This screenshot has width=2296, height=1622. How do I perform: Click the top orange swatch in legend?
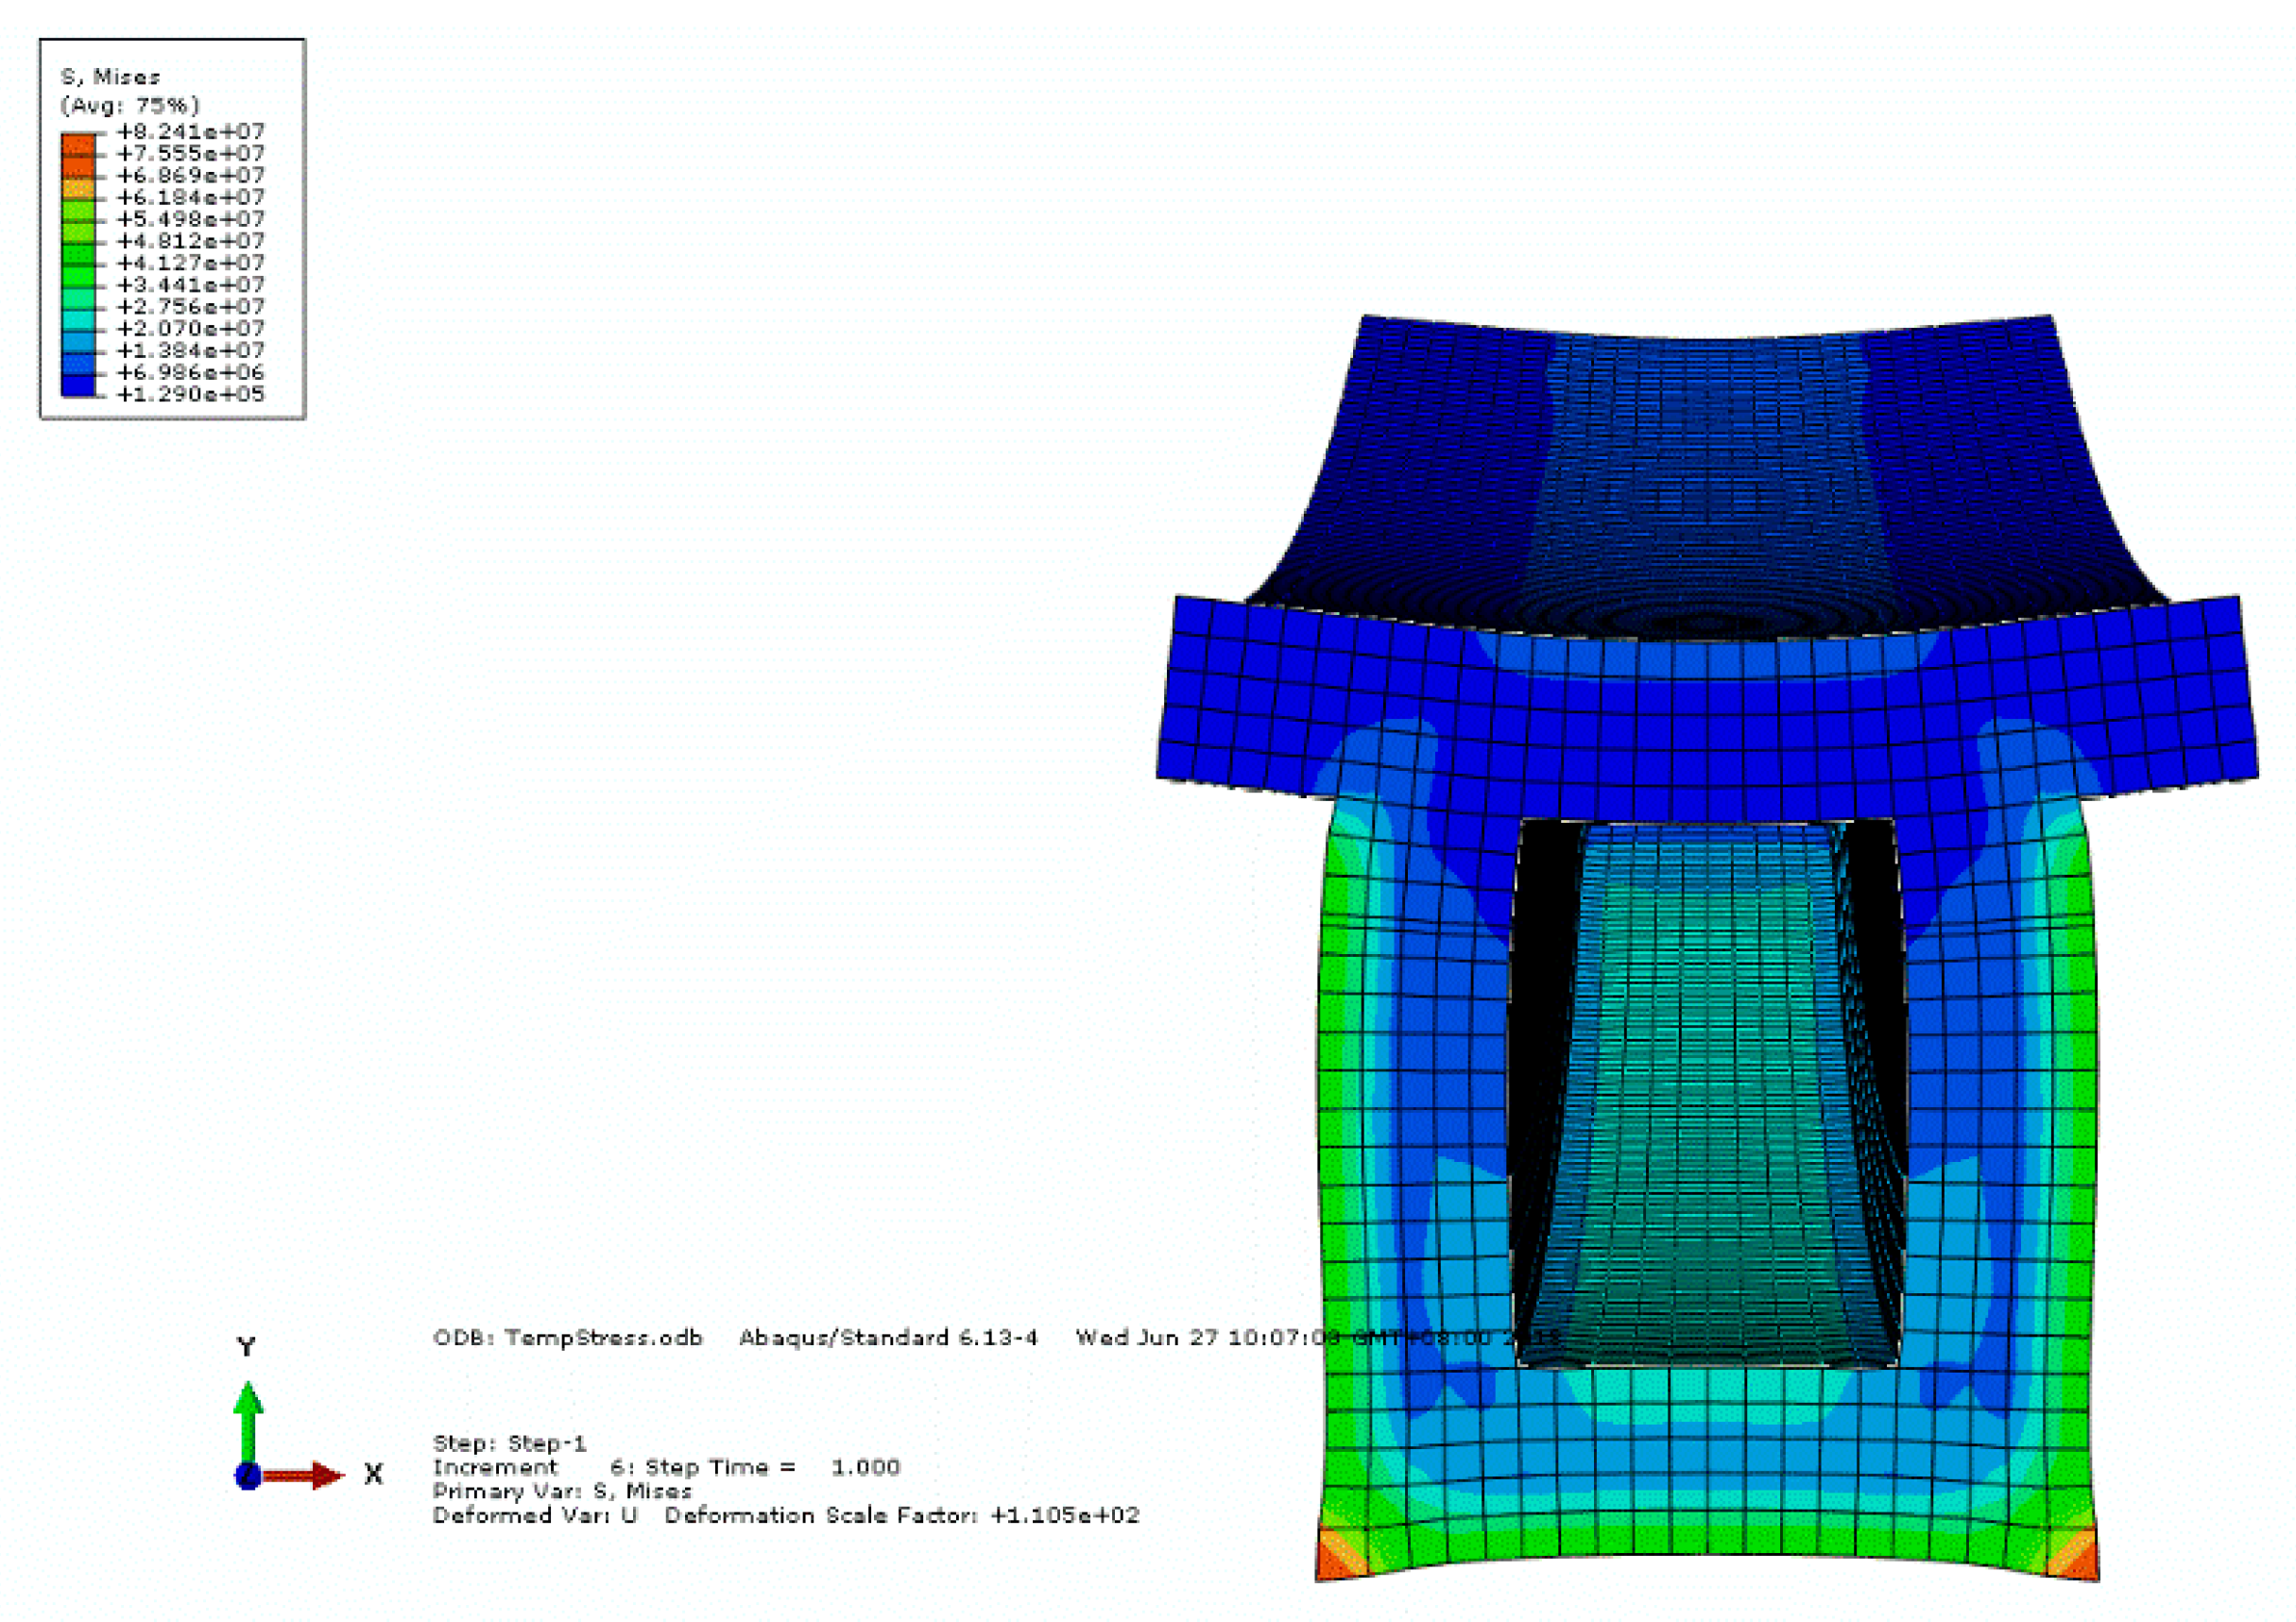[78, 143]
